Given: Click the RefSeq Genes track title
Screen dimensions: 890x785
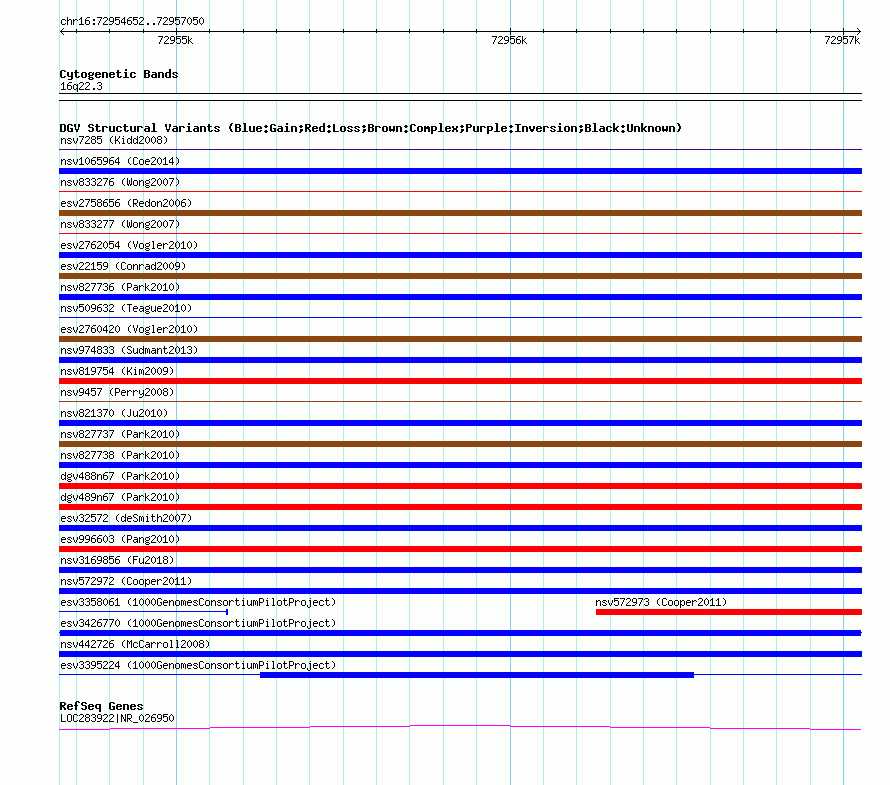Looking at the screenshot, I should click(101, 706).
